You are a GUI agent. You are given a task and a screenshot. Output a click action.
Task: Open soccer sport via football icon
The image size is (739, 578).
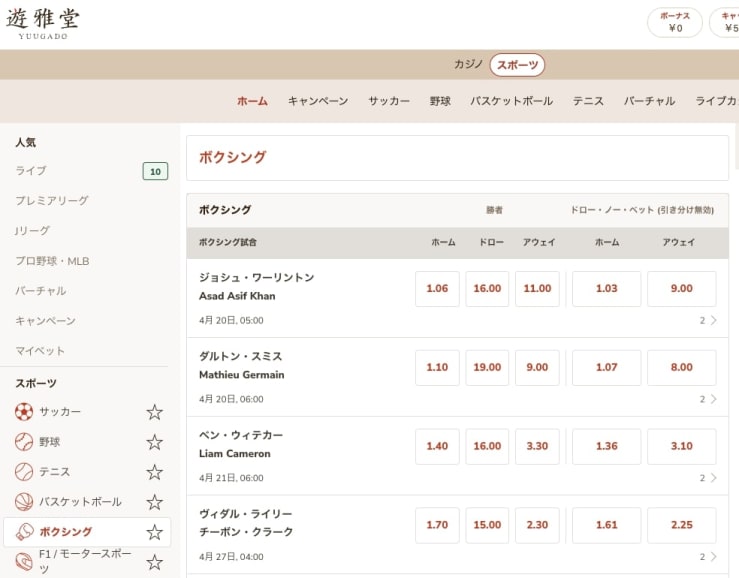click(24, 412)
